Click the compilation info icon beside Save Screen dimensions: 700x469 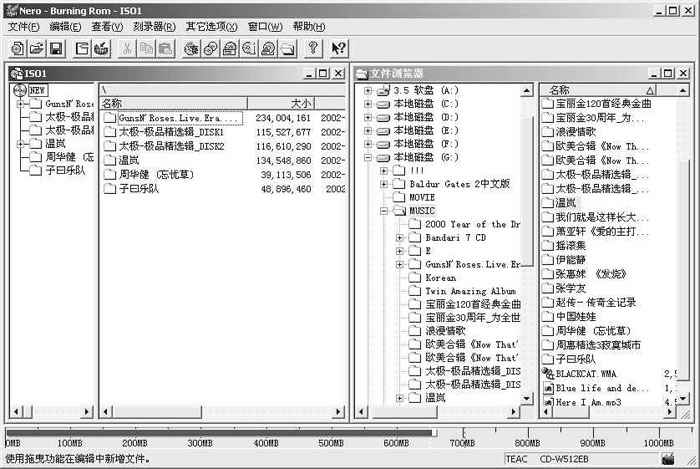click(x=82, y=48)
